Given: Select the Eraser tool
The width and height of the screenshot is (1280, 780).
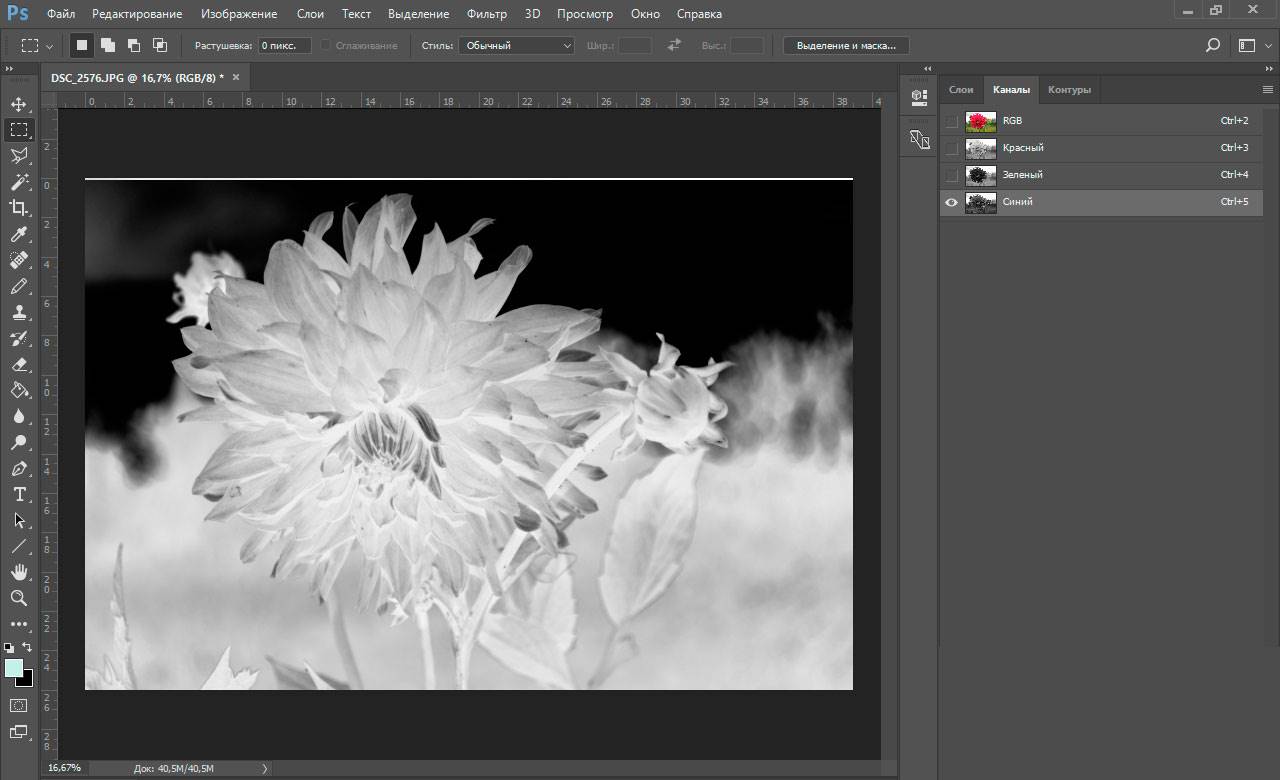Looking at the screenshot, I should [19, 365].
